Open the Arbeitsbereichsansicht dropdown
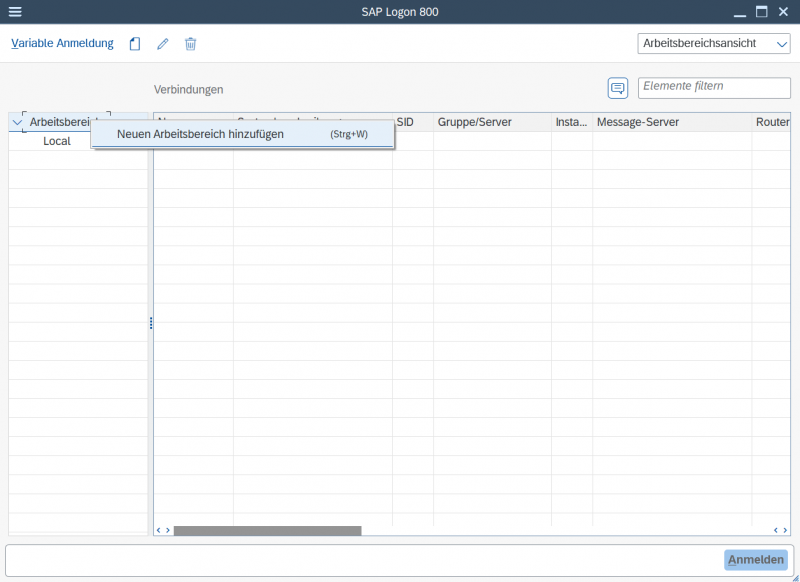Screen dimensions: 800x582 point(714,44)
